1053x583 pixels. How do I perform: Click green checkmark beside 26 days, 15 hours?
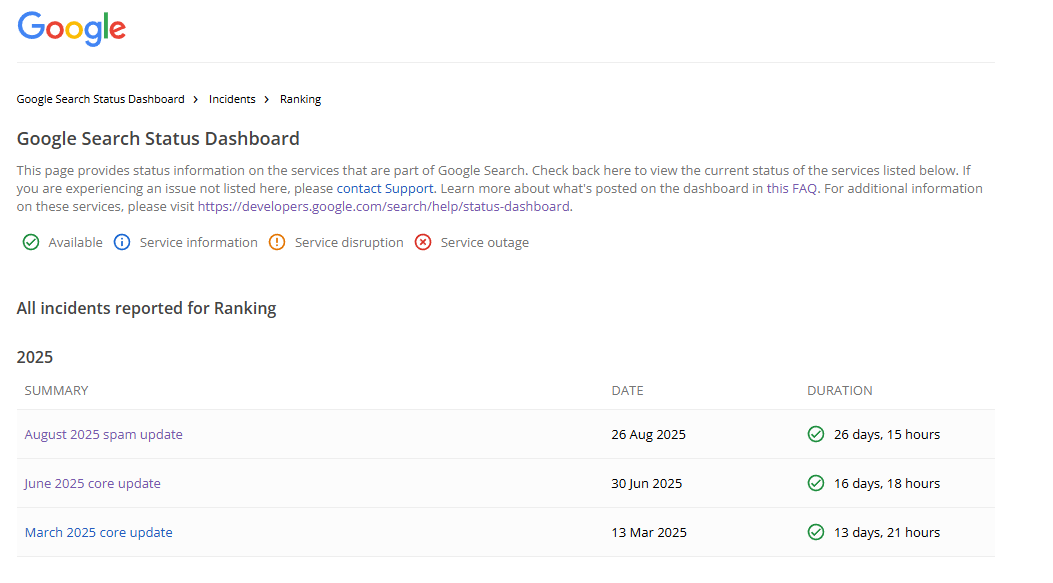816,434
